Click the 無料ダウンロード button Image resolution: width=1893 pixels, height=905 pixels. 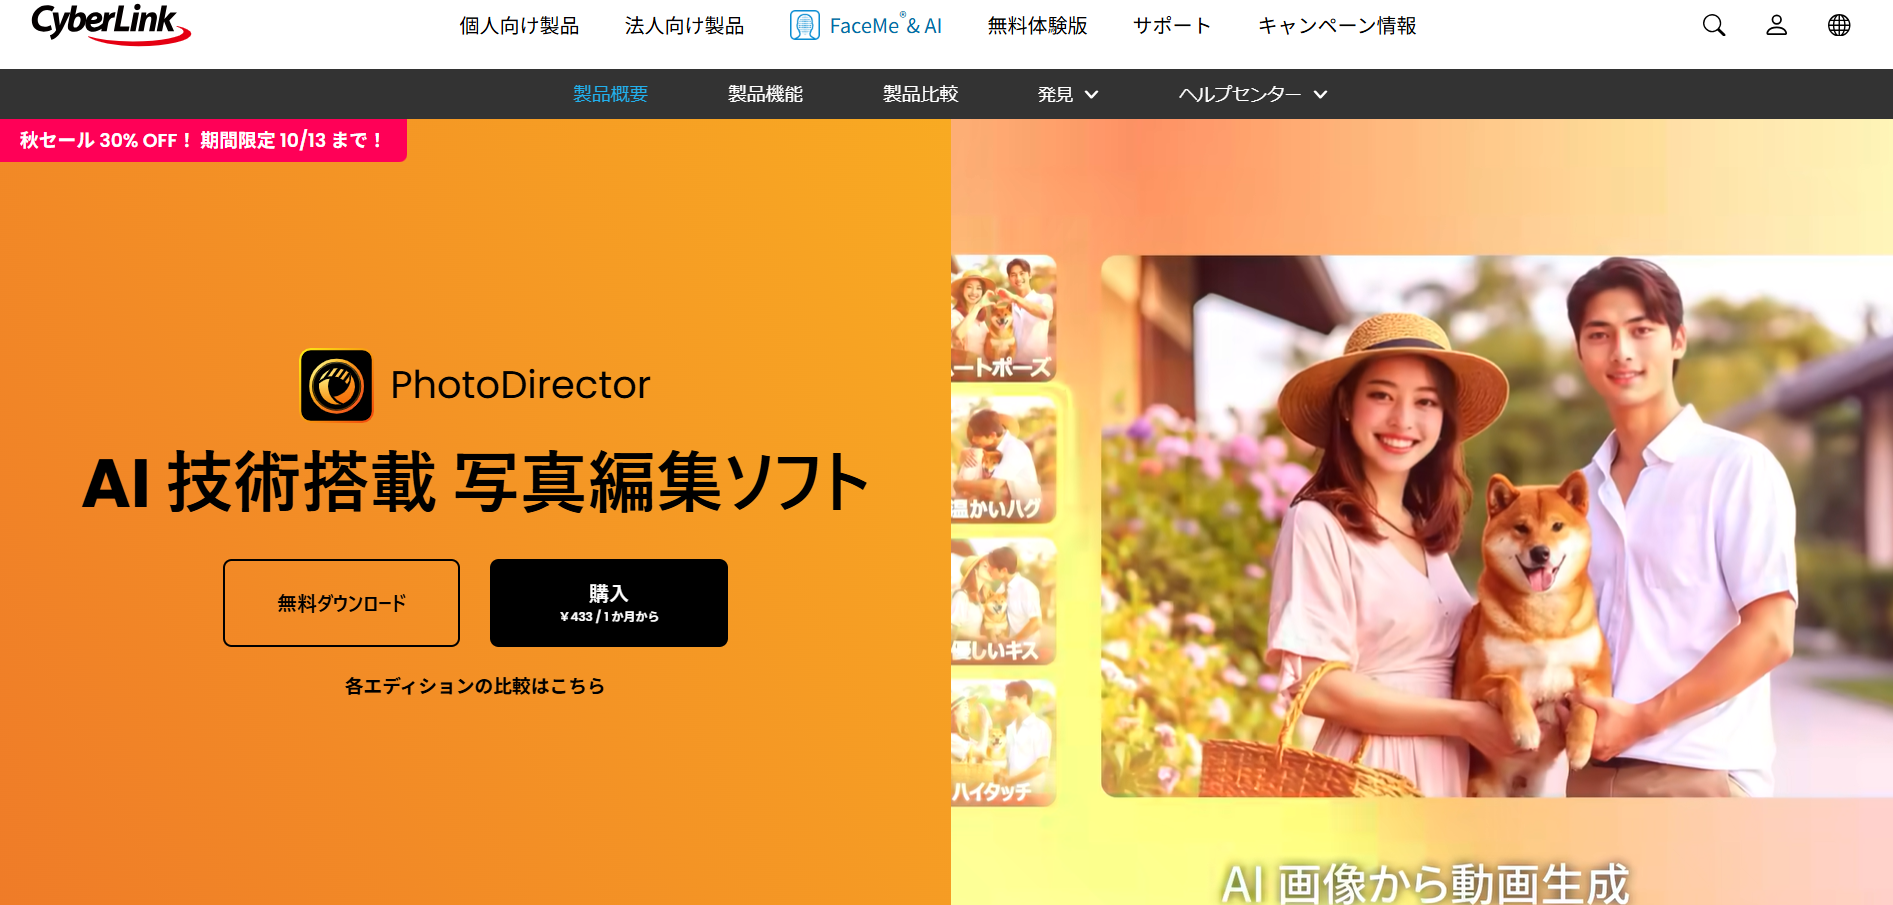[341, 603]
